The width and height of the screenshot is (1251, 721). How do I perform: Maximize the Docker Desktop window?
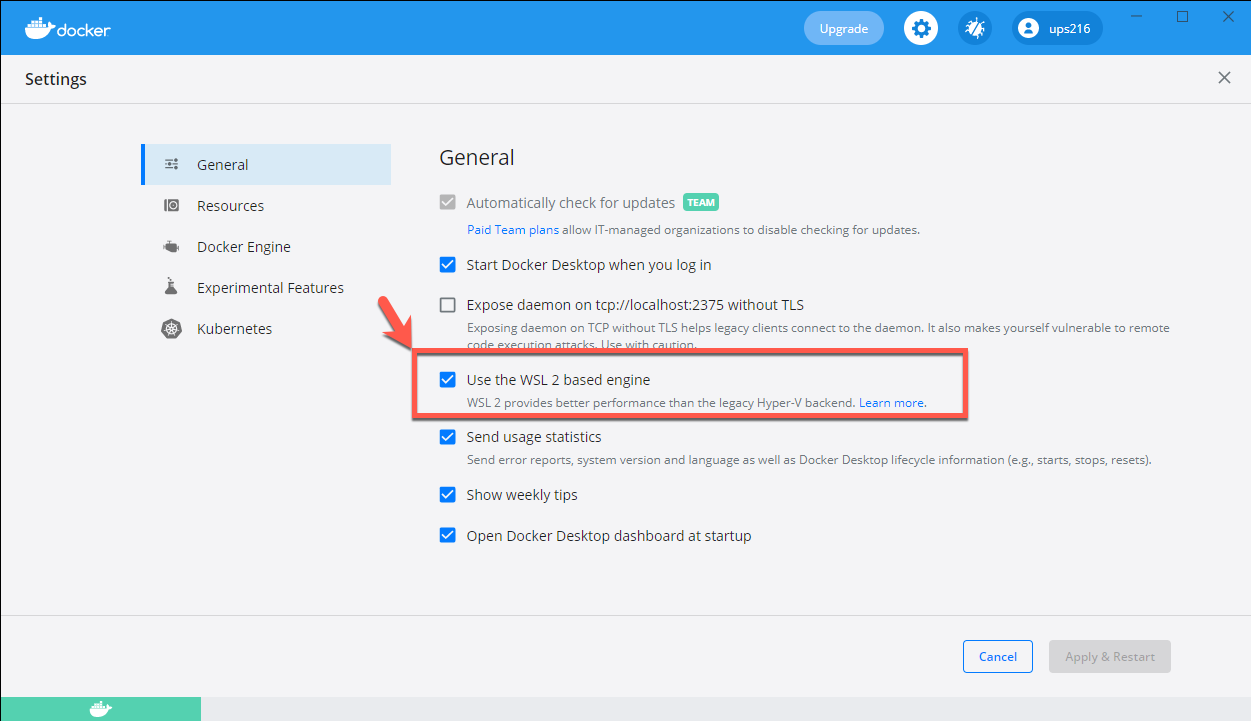click(x=1182, y=16)
